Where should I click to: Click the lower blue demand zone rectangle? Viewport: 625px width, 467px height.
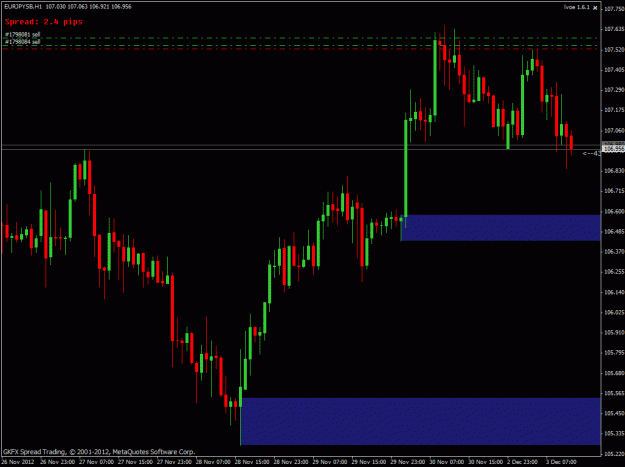pyautogui.click(x=421, y=421)
